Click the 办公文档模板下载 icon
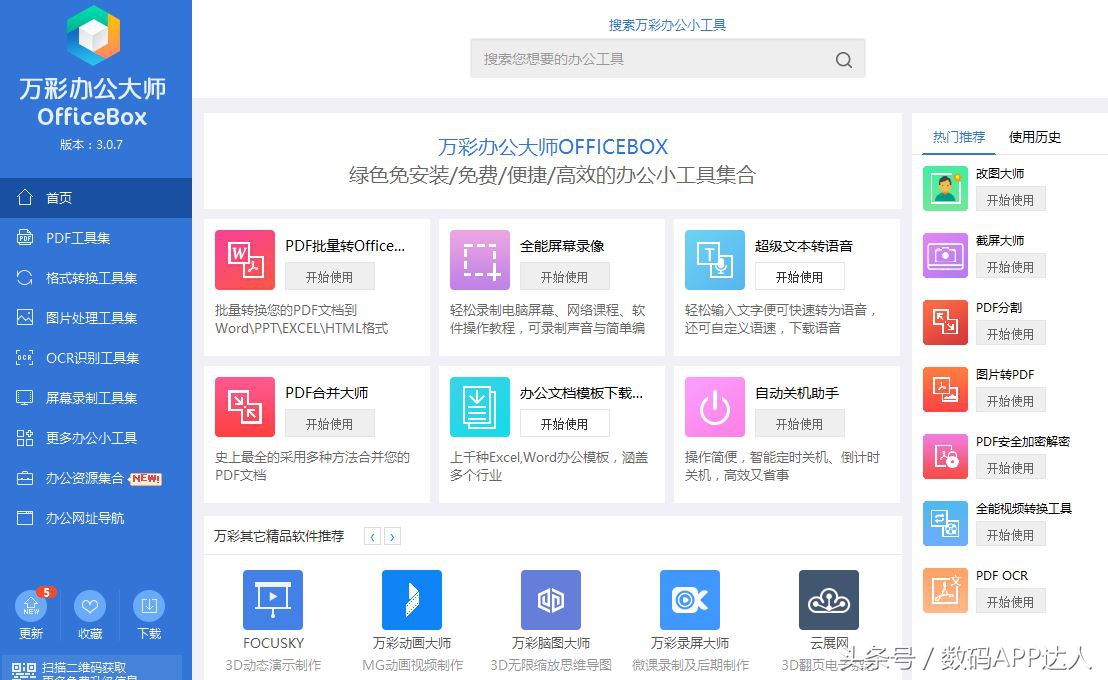 click(480, 407)
